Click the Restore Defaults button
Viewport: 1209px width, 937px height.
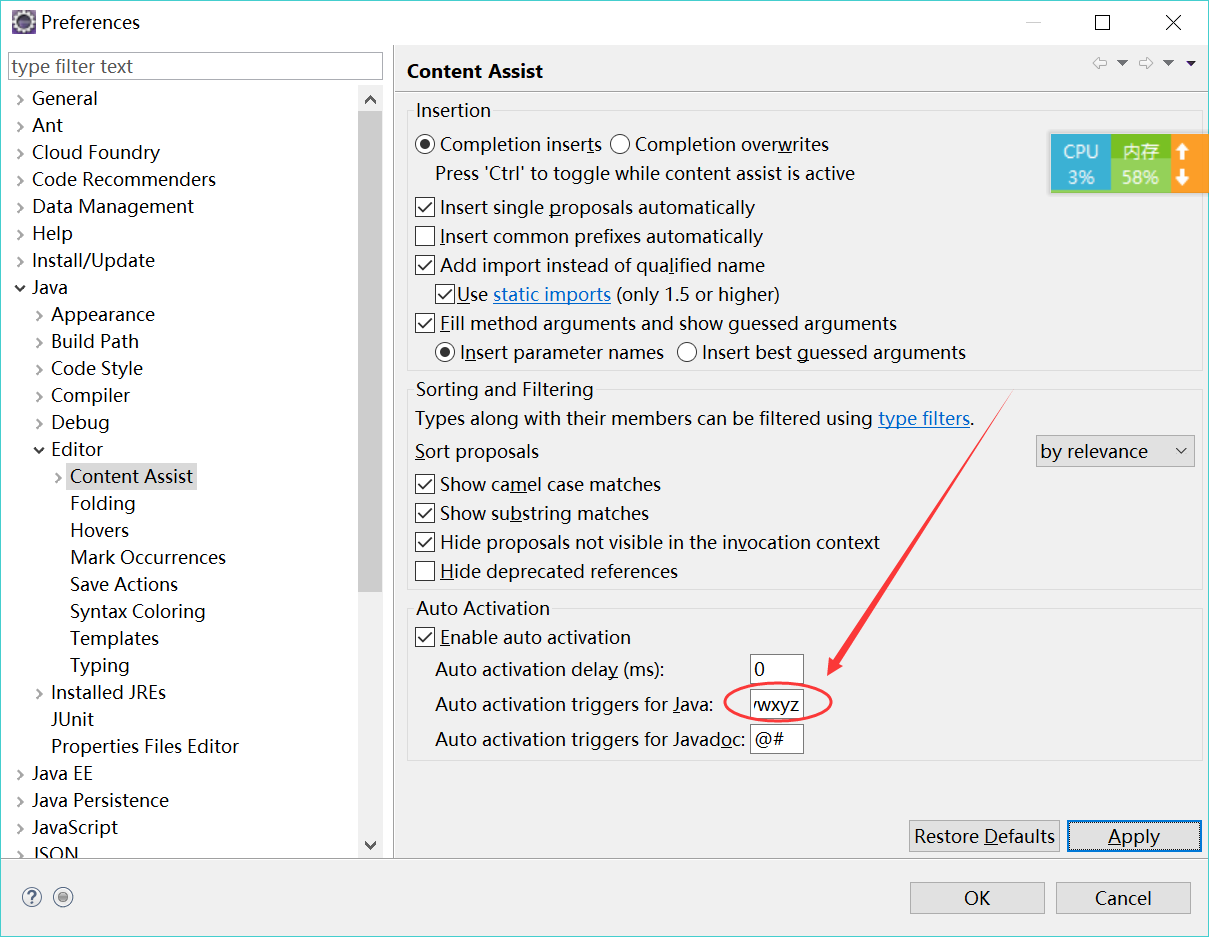[x=984, y=836]
